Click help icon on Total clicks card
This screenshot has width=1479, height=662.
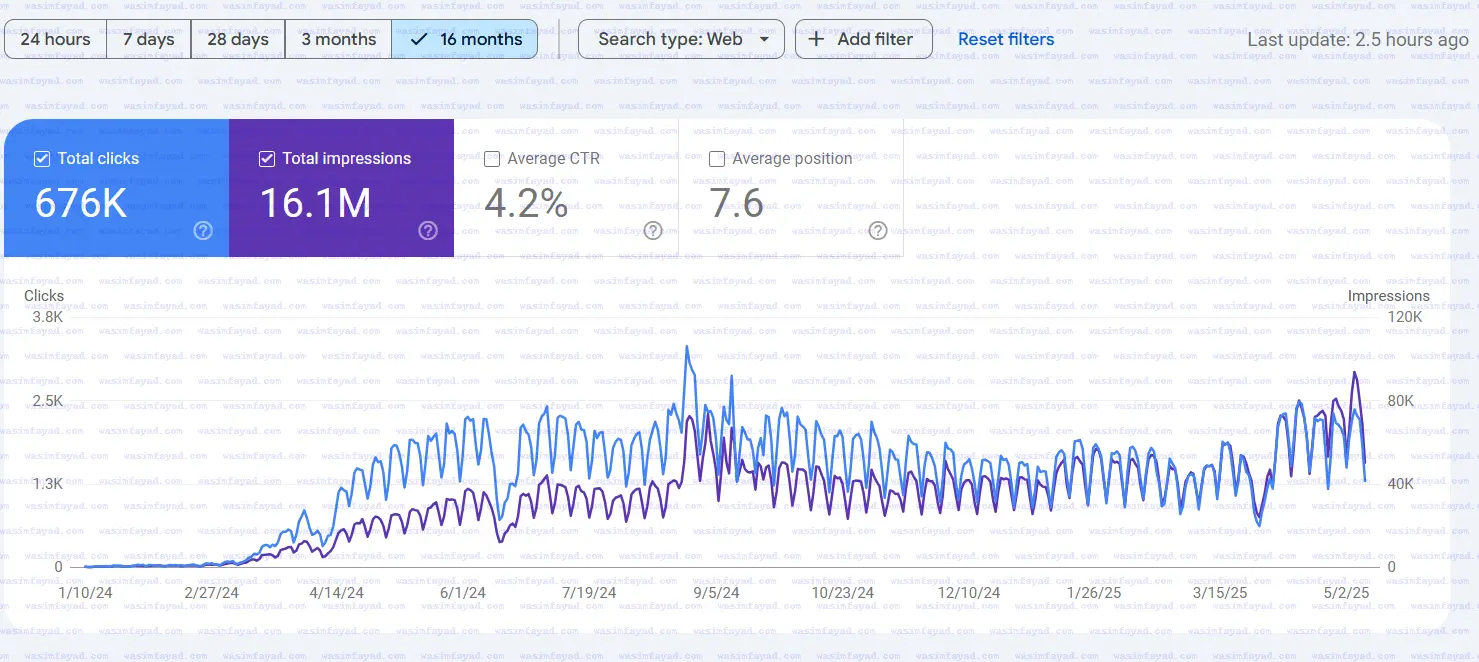click(x=203, y=231)
